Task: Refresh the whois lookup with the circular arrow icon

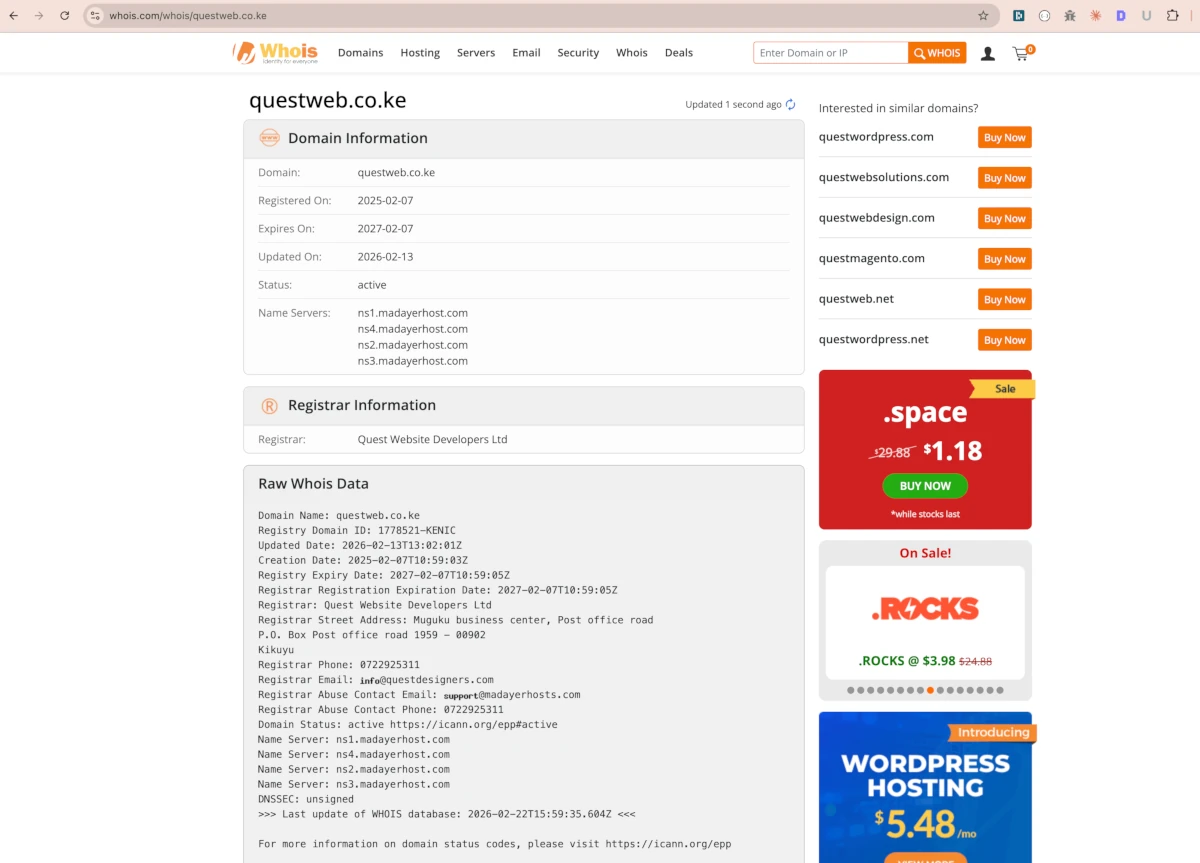Action: coord(790,104)
